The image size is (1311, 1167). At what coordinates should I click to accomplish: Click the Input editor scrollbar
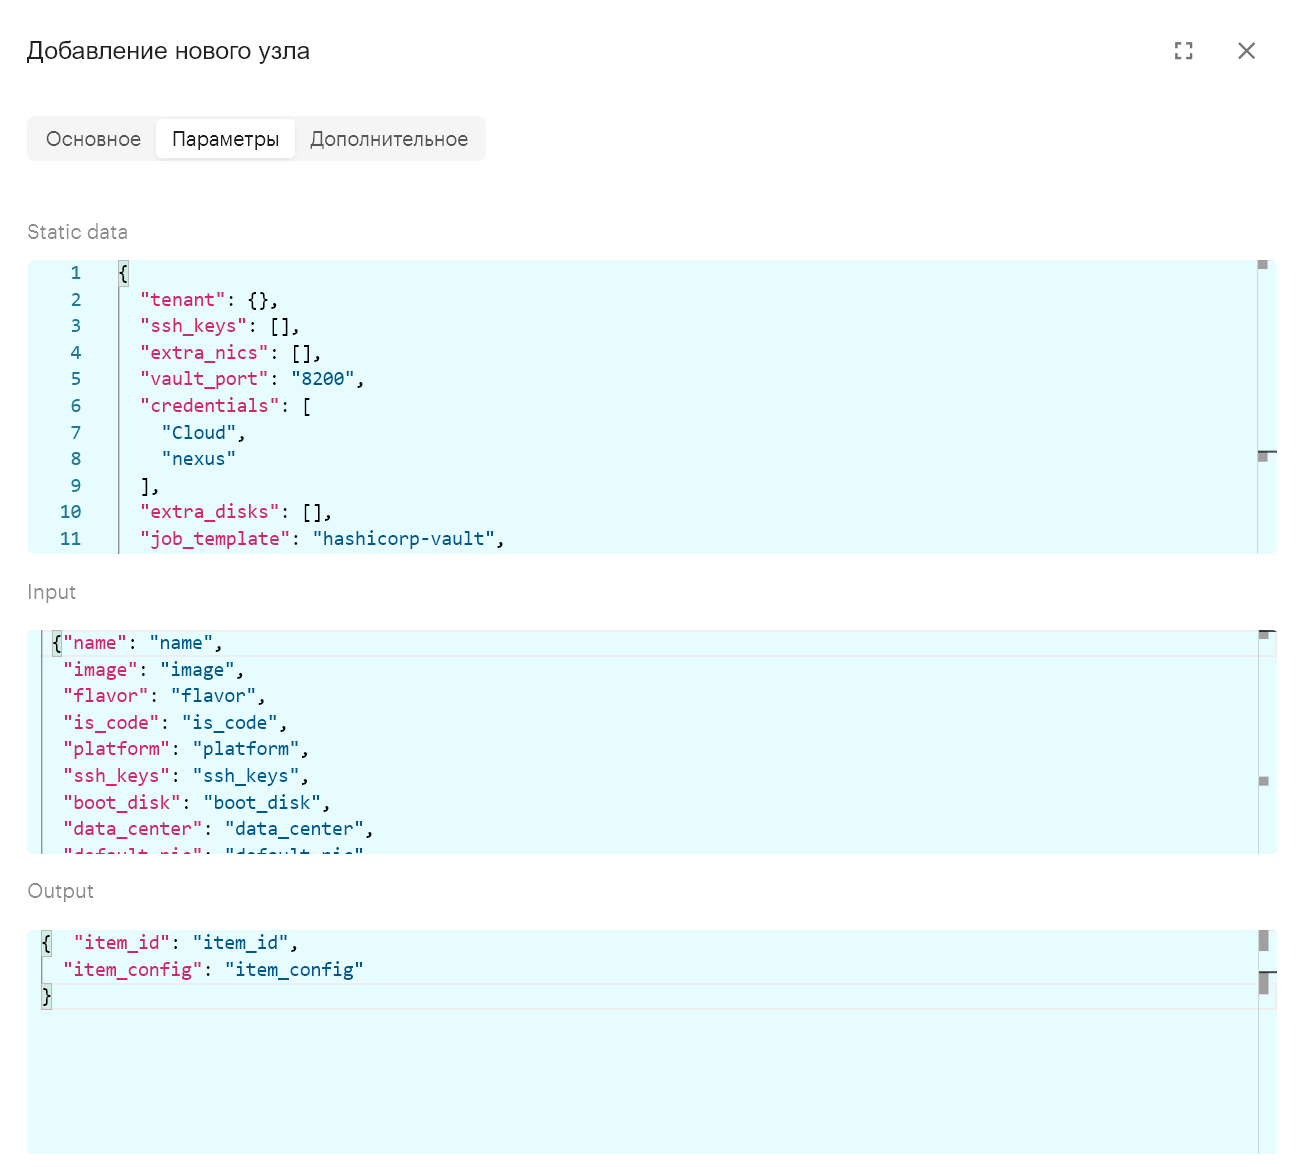pos(1267,742)
